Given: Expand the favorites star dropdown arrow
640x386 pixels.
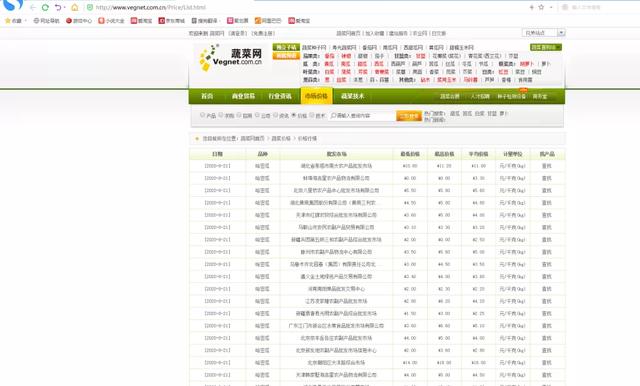Looking at the screenshot, I should (x=26, y=20).
